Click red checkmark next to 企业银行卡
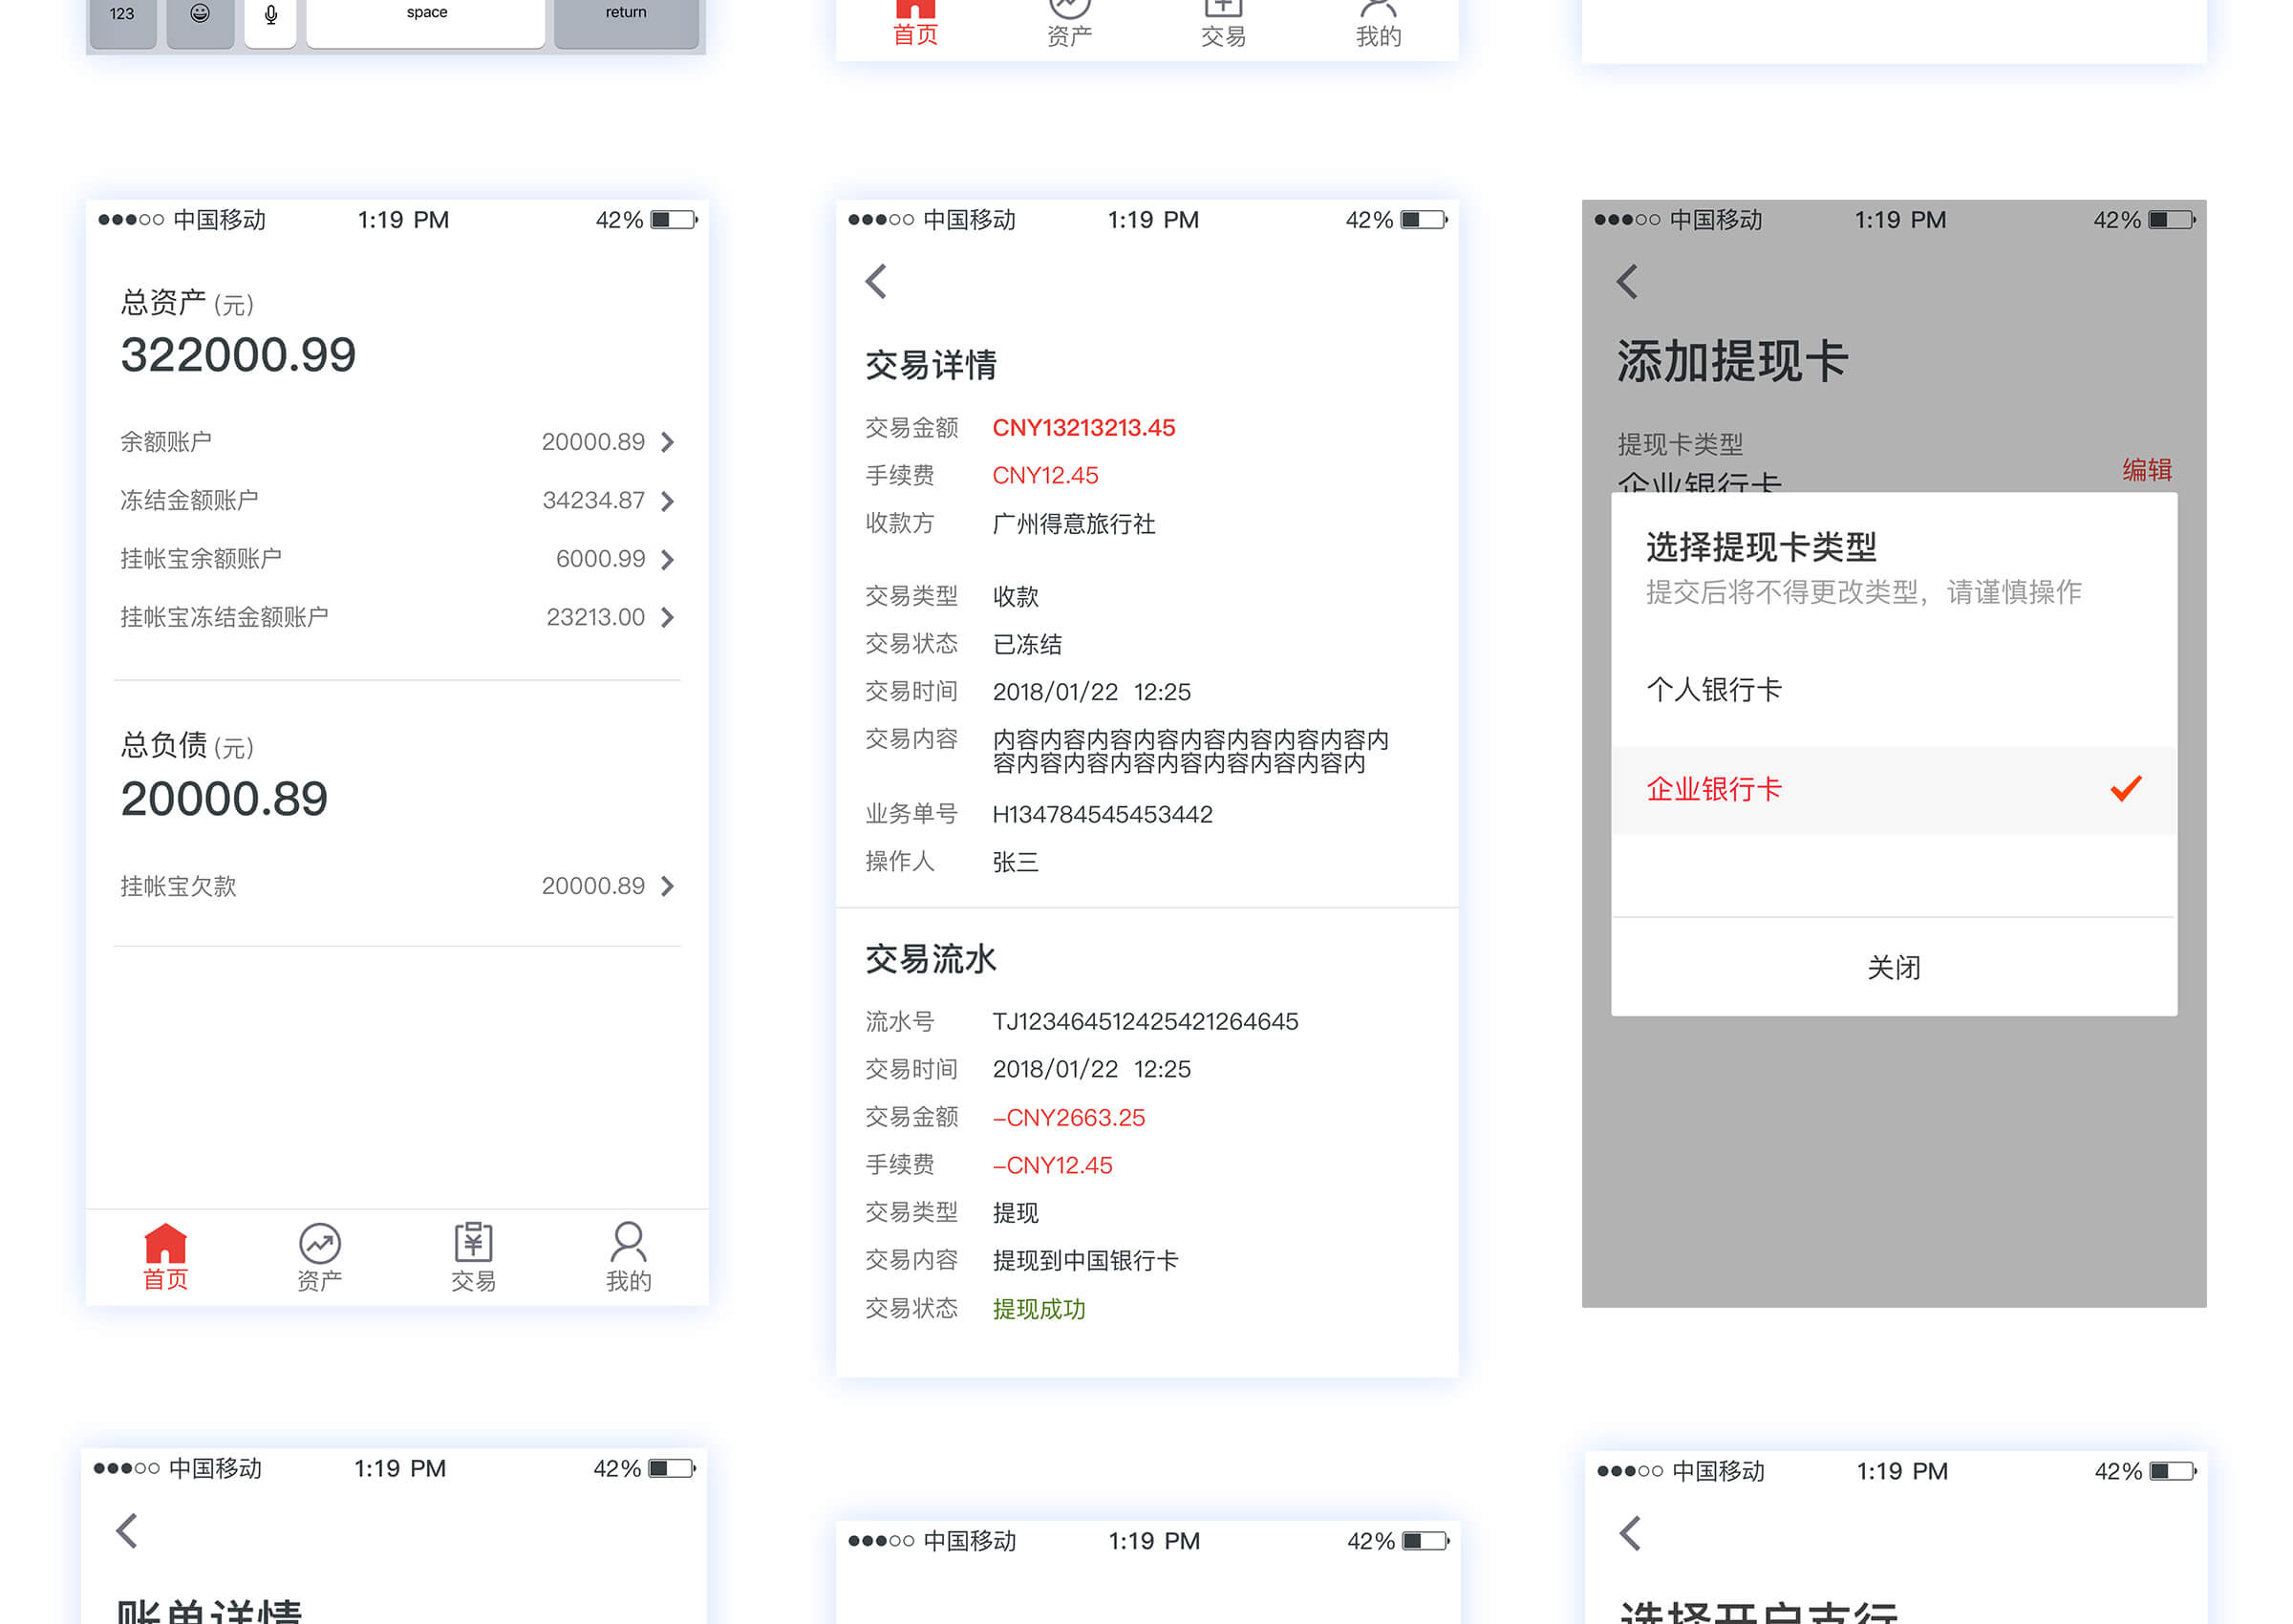Viewport: 2293px width, 1624px height. [x=2125, y=789]
